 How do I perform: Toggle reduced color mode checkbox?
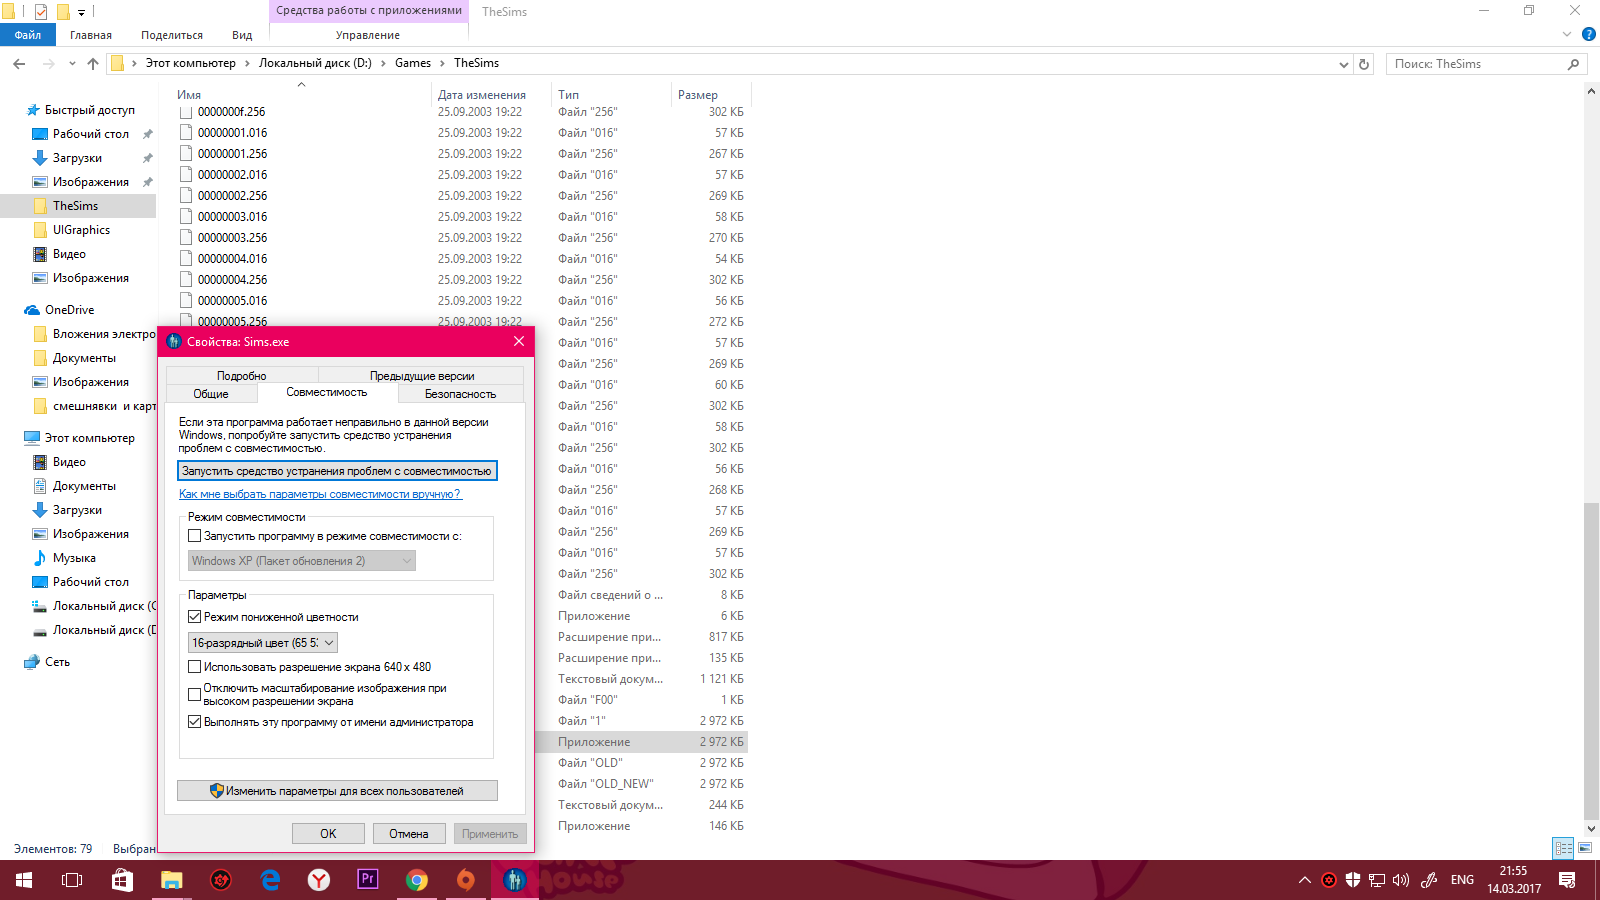[x=195, y=617]
